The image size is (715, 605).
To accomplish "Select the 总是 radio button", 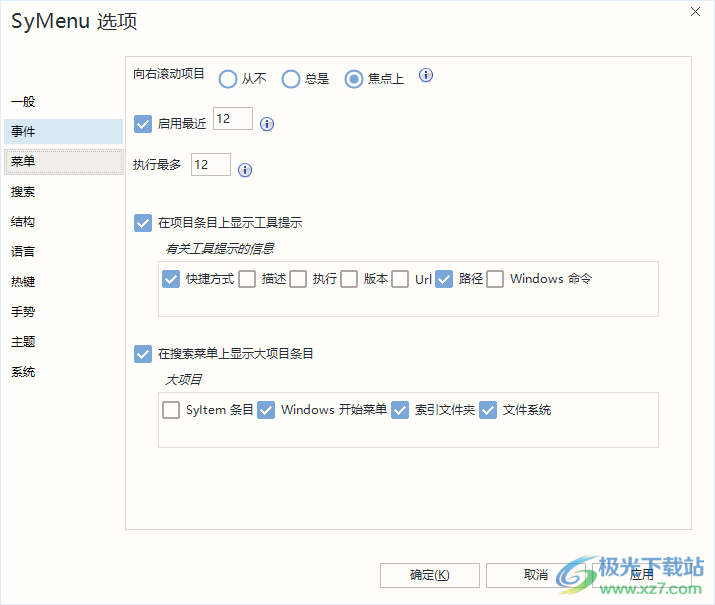I will (x=290, y=79).
